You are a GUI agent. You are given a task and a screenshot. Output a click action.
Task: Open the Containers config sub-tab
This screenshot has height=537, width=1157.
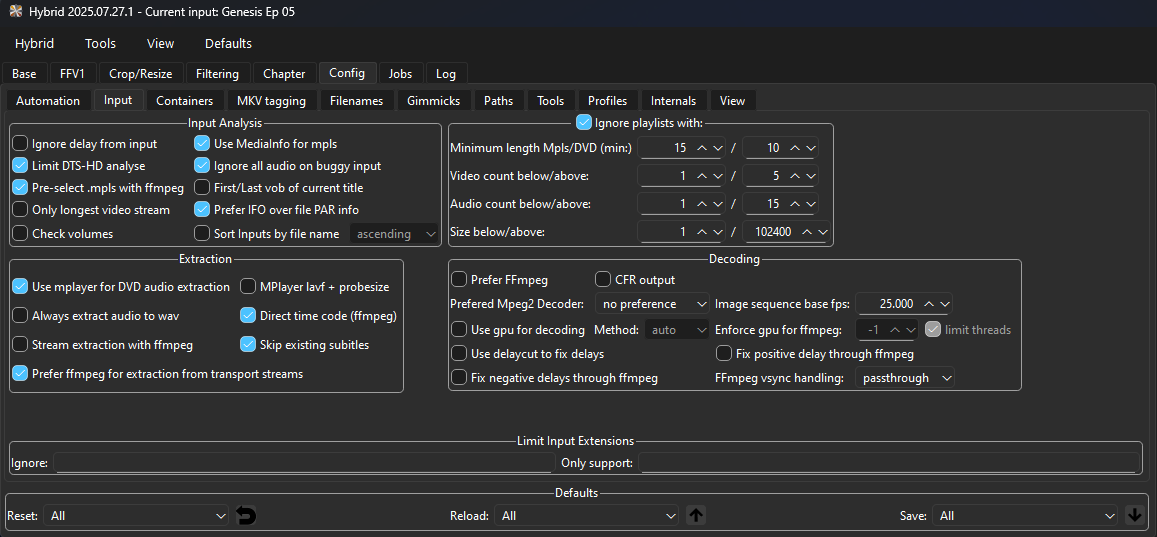tap(184, 101)
